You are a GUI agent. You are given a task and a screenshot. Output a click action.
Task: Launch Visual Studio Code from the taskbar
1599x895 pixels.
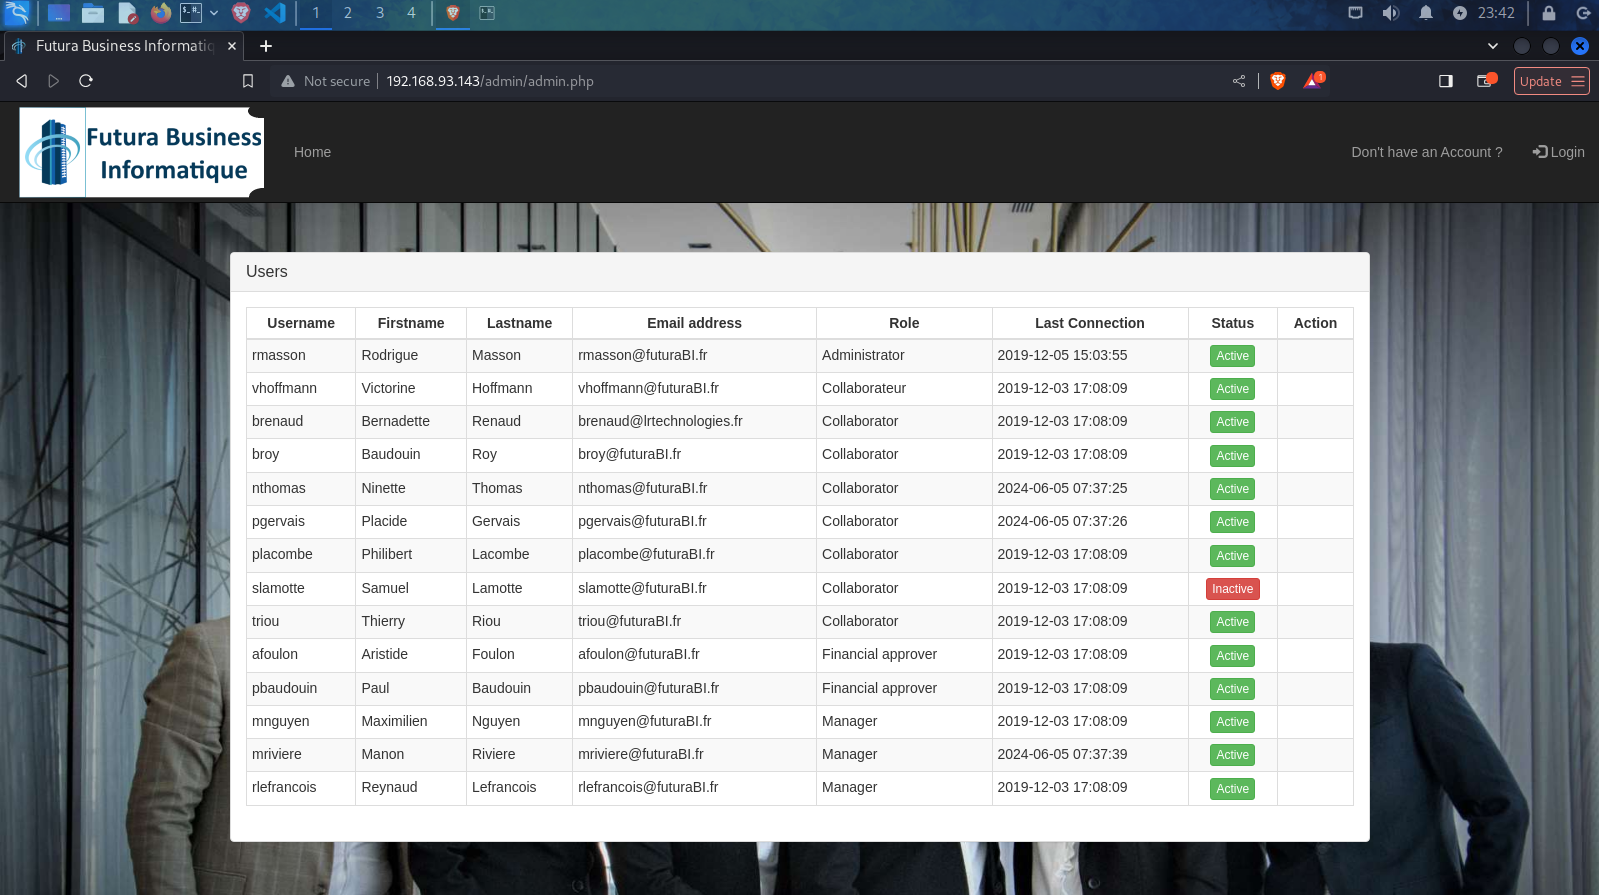(x=275, y=13)
